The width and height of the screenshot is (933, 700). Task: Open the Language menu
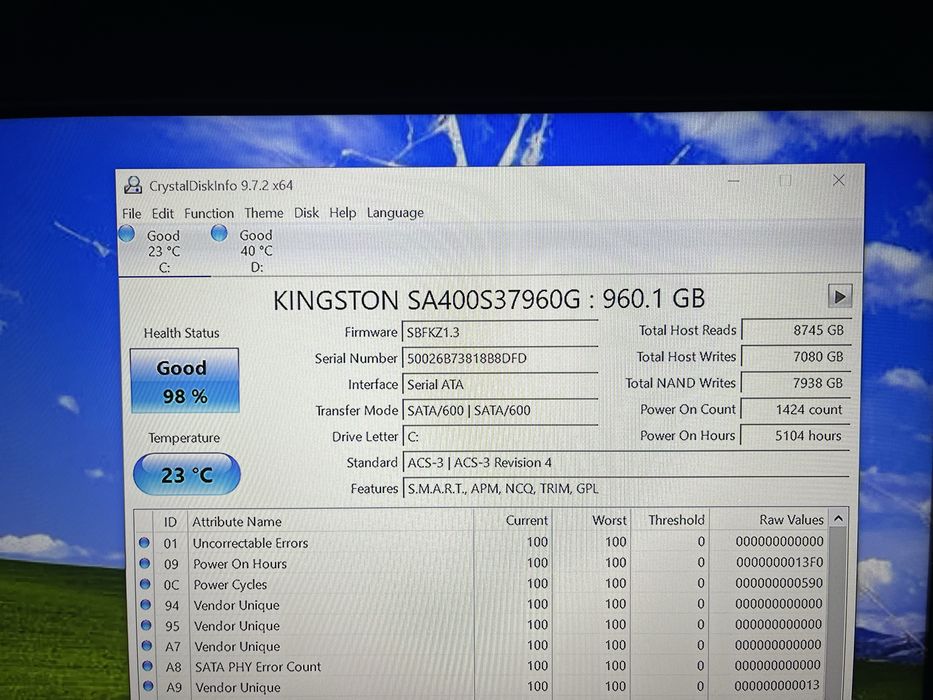395,212
